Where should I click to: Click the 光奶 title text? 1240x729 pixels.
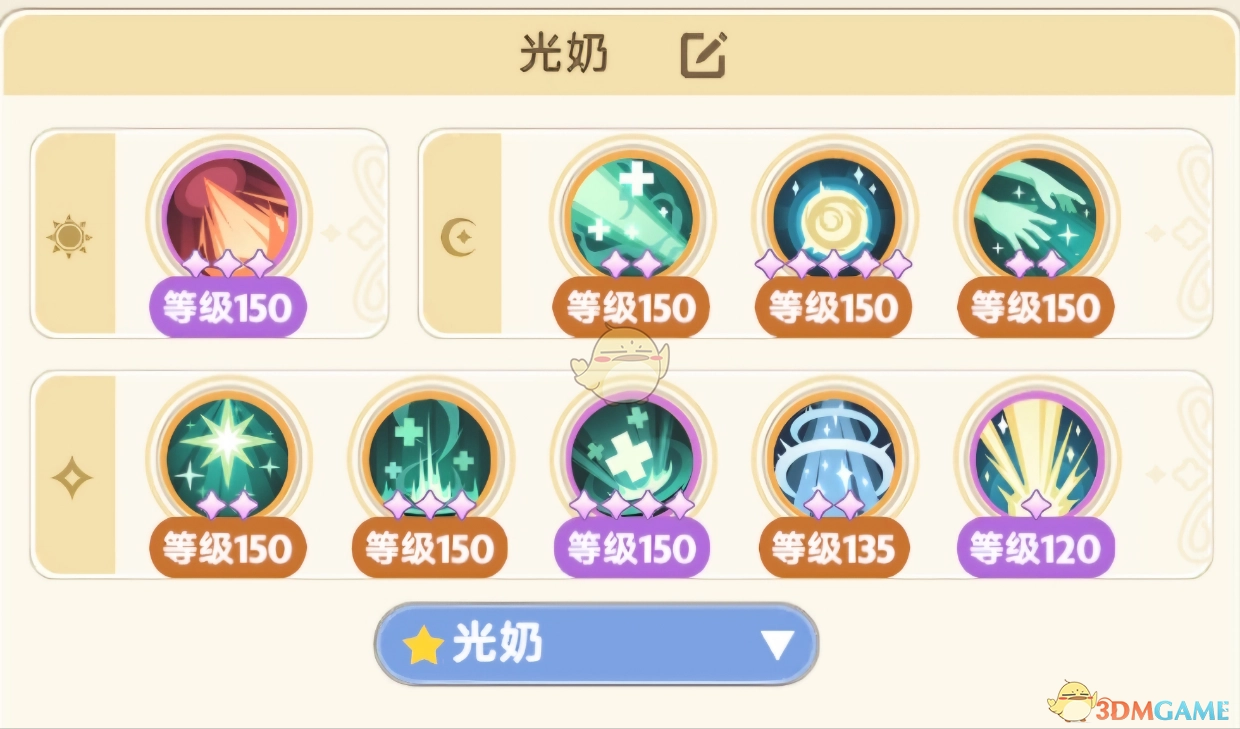point(563,55)
